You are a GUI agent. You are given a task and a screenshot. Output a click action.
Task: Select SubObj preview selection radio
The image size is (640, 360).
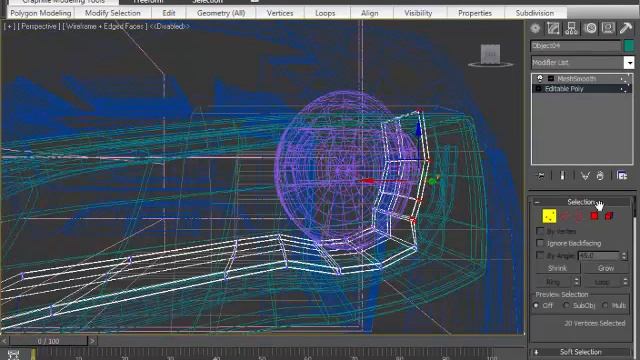566,305
